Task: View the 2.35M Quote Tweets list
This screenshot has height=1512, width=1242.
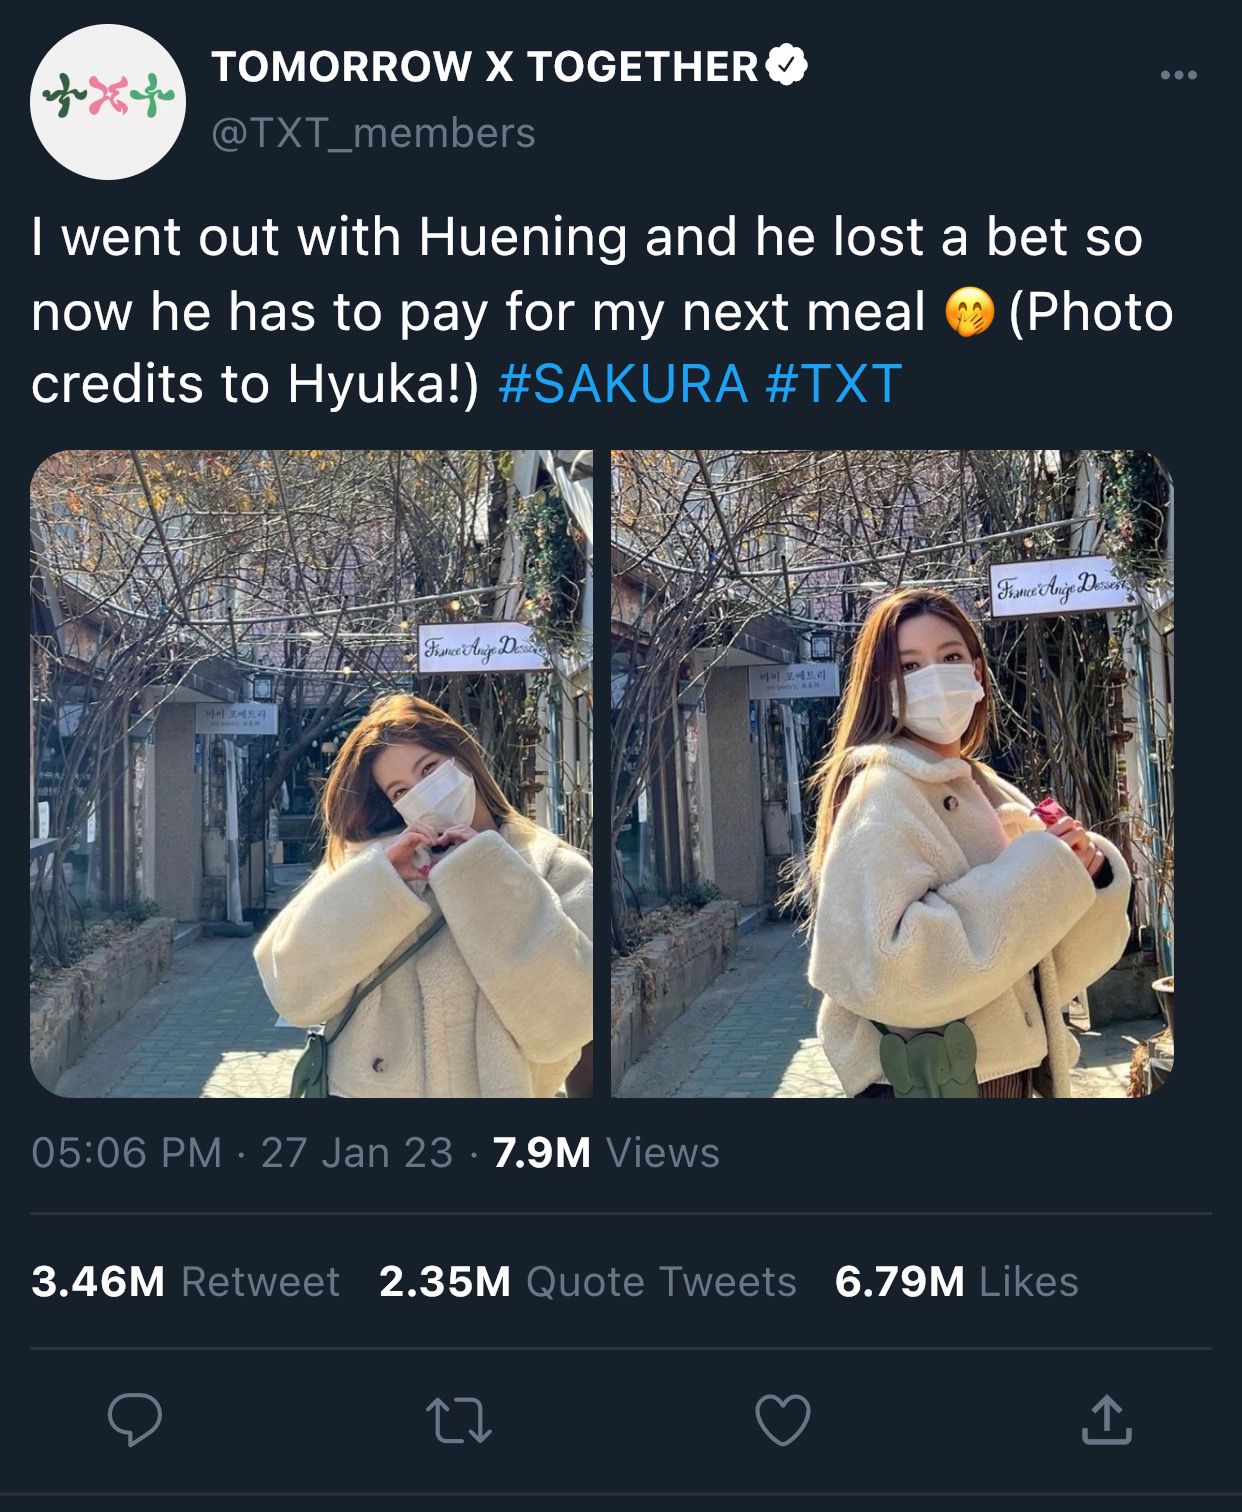Action: (588, 1282)
